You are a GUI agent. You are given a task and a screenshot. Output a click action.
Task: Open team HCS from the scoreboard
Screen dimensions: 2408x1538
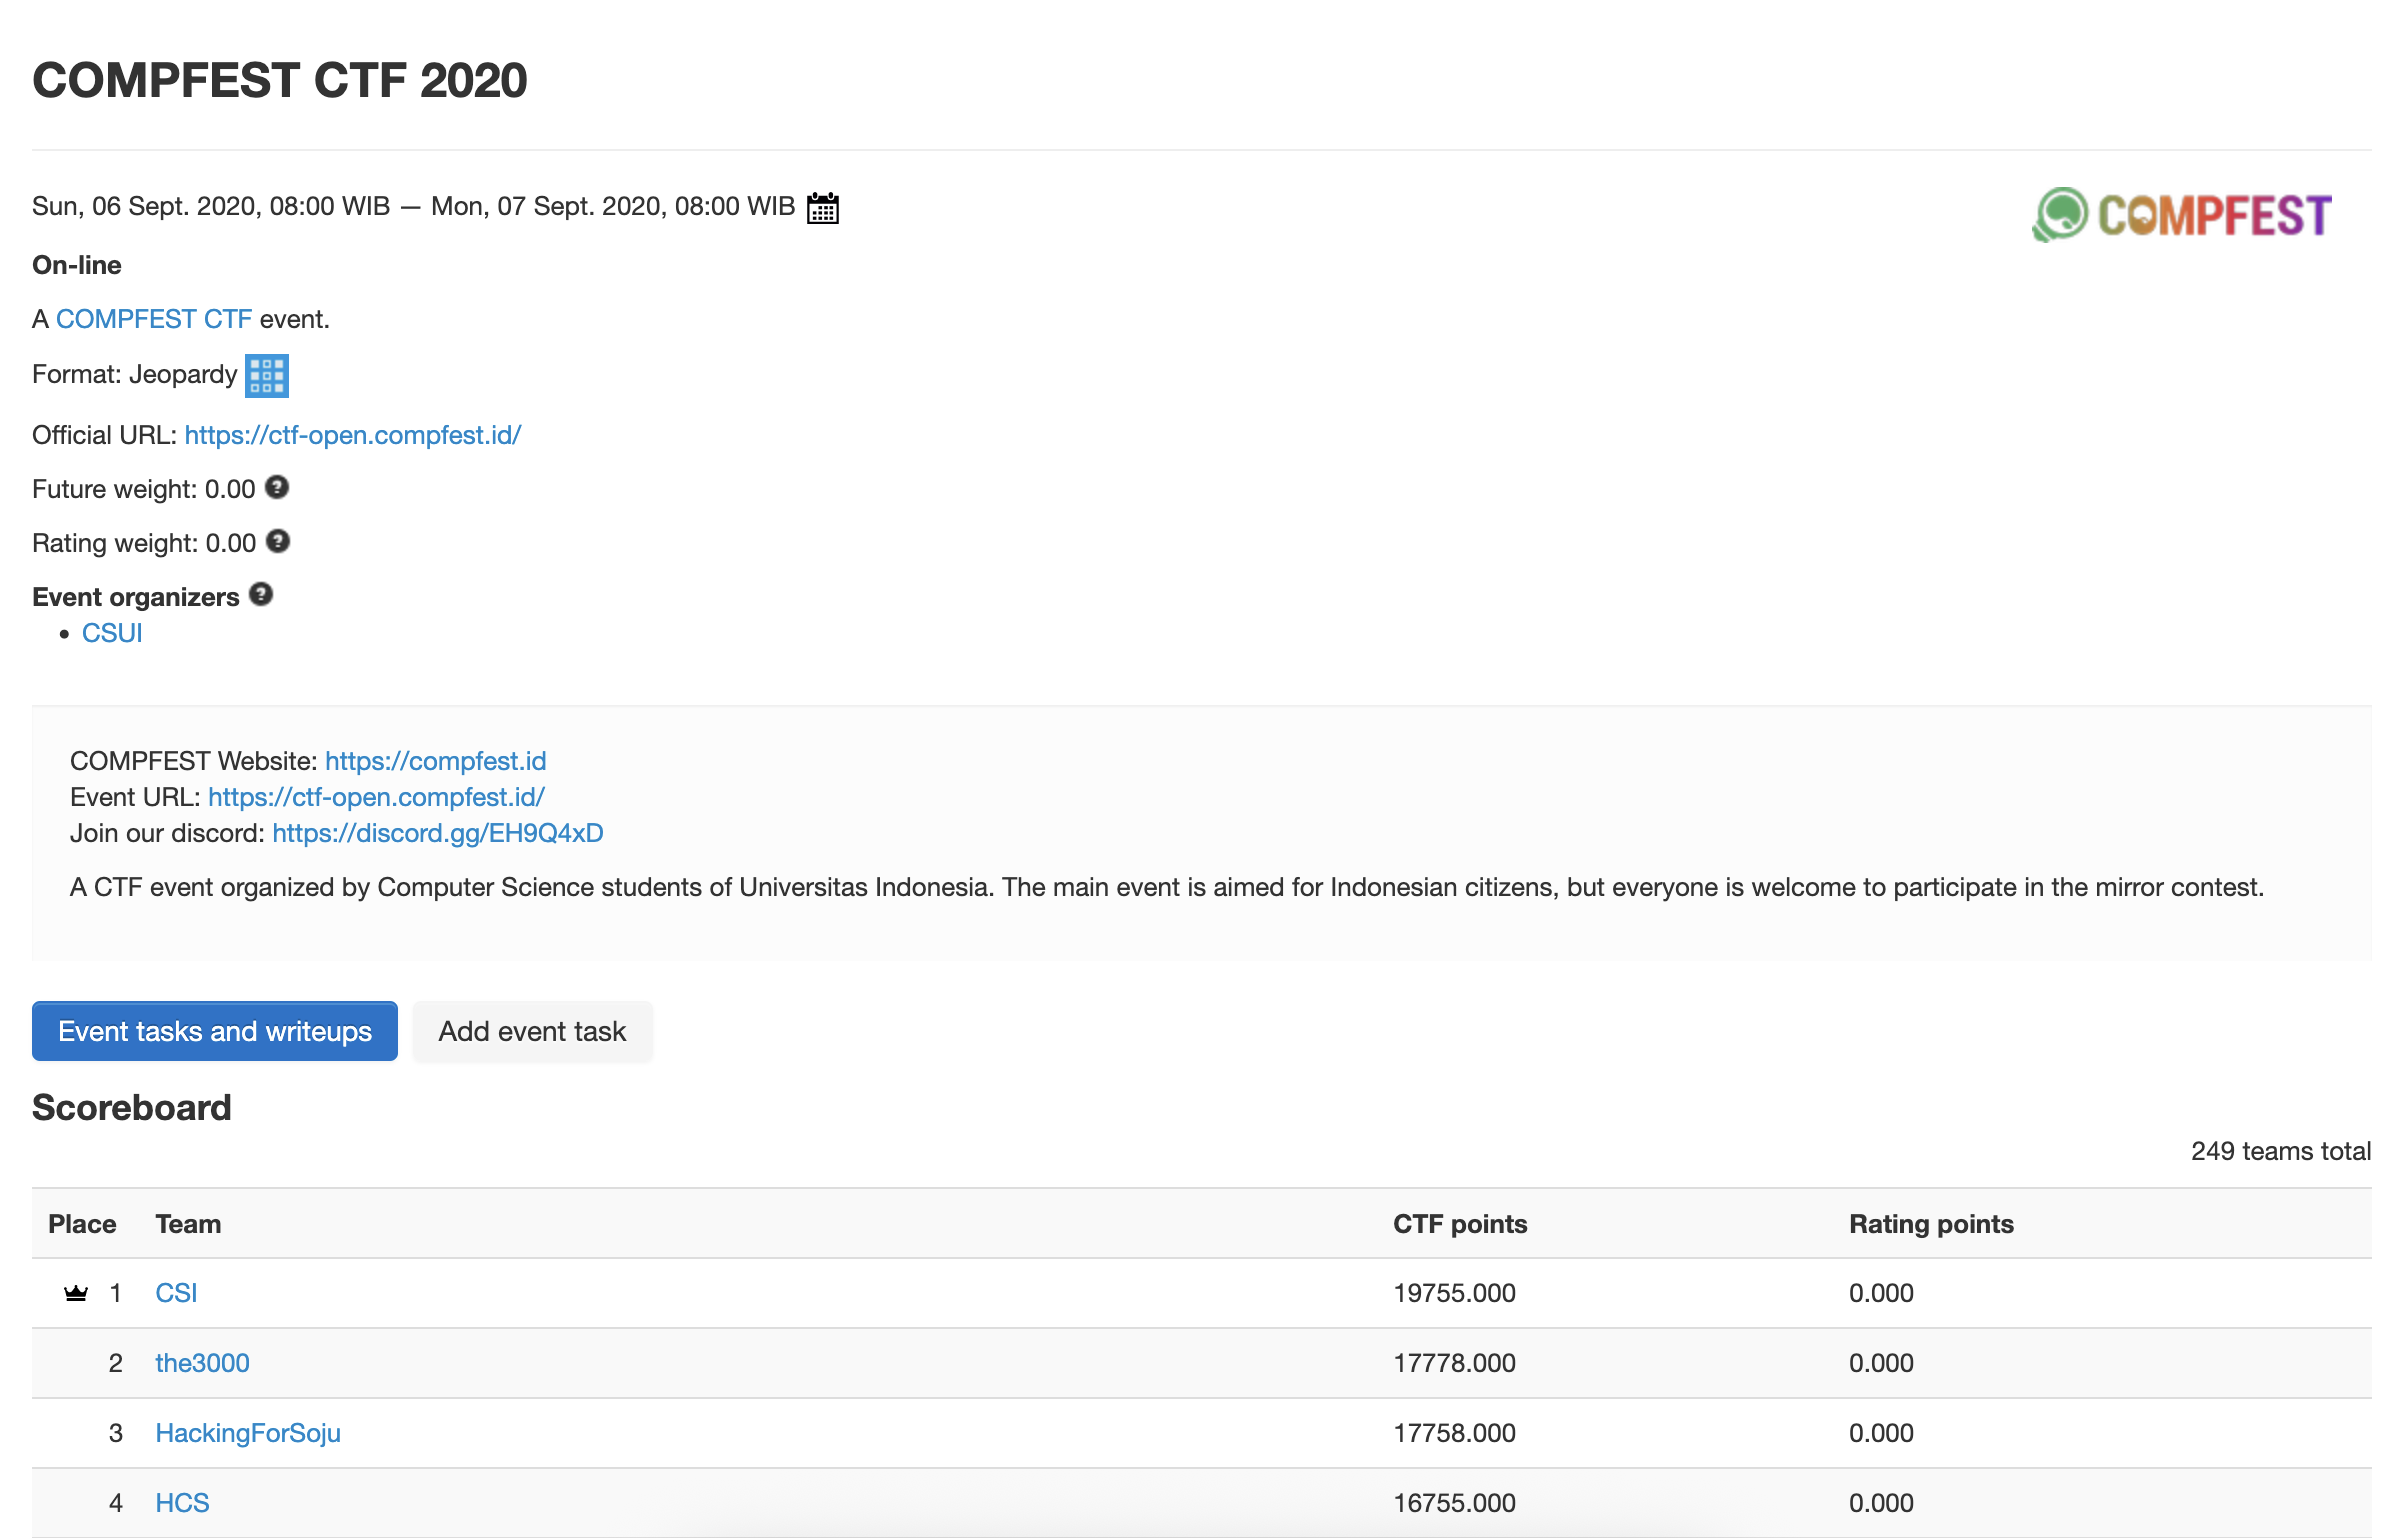[182, 1503]
